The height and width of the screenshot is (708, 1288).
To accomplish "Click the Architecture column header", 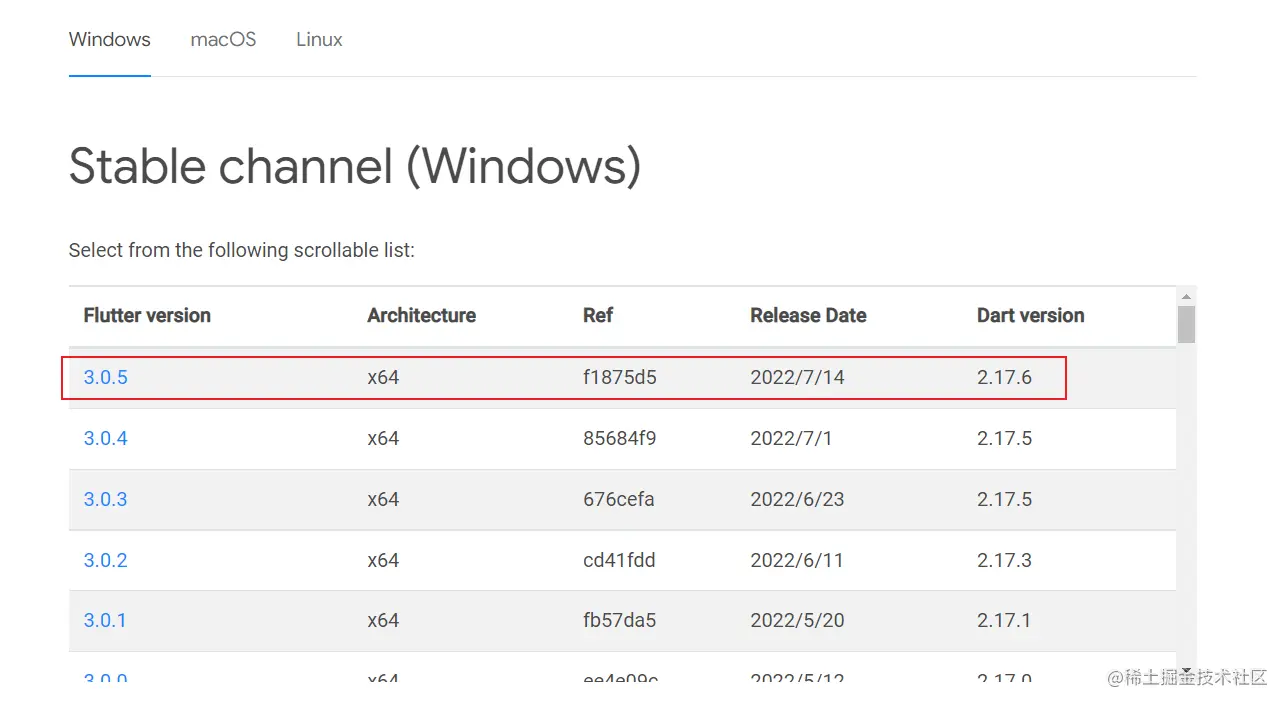I will 421,316.
